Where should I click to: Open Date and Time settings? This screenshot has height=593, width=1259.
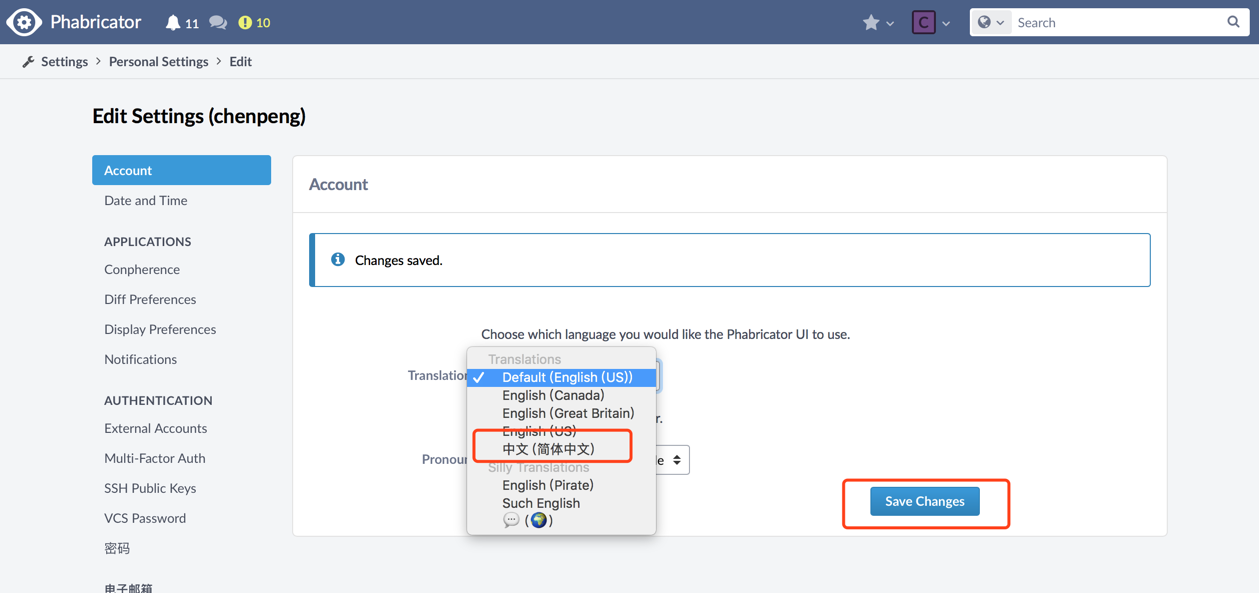click(145, 200)
